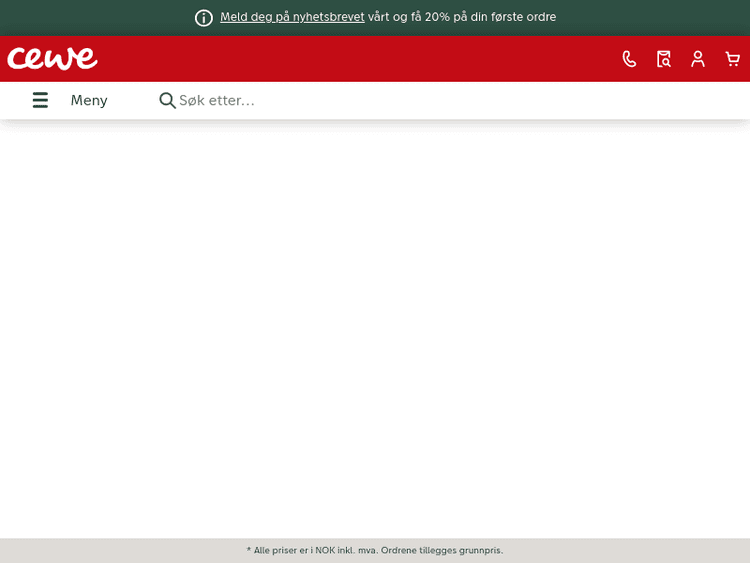Click the empty white page content area

point(375,330)
